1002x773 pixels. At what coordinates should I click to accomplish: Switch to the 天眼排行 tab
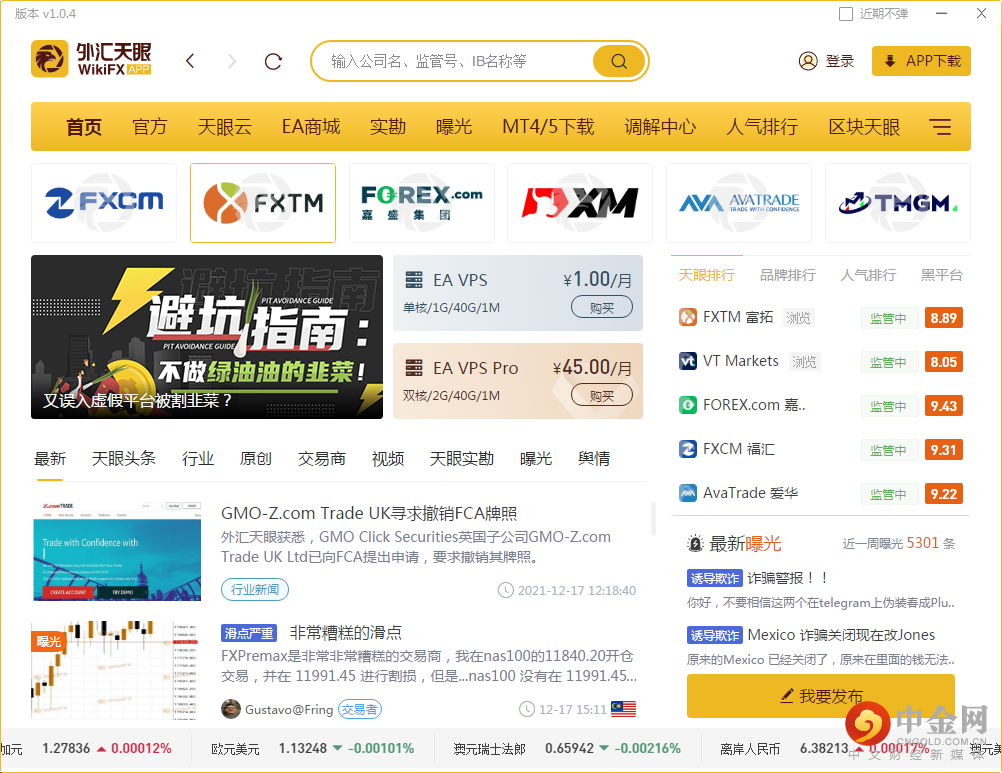tap(706, 275)
